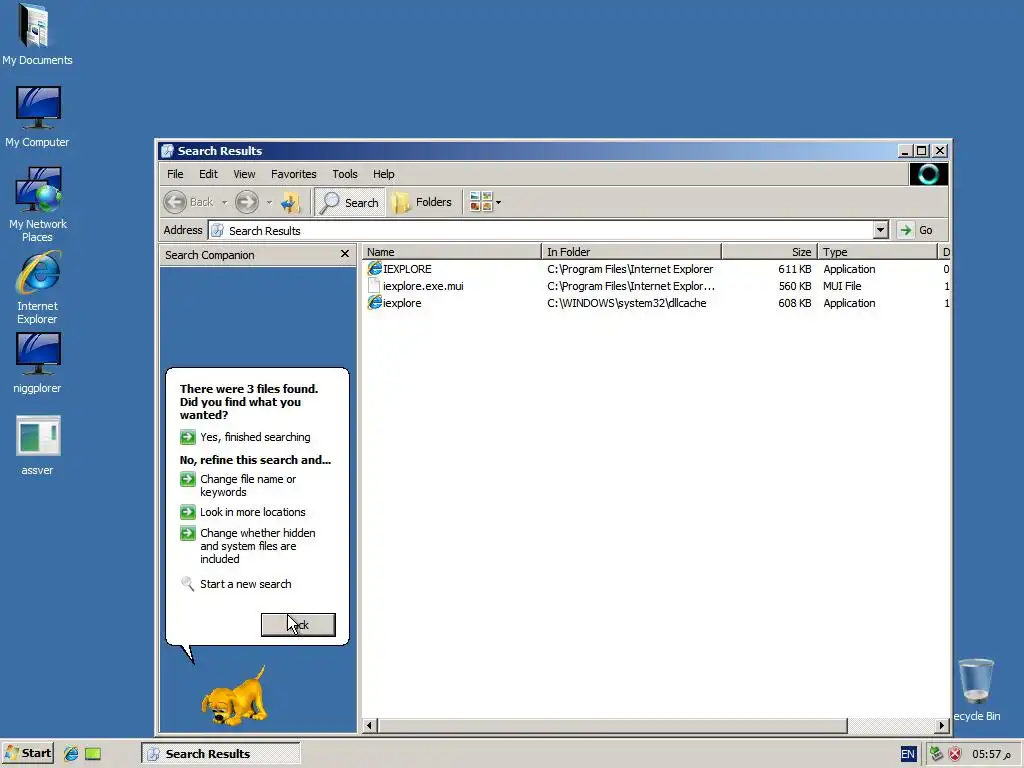Toggle the Folders toolbar button
The height and width of the screenshot is (768, 1024).
pyautogui.click(x=423, y=202)
